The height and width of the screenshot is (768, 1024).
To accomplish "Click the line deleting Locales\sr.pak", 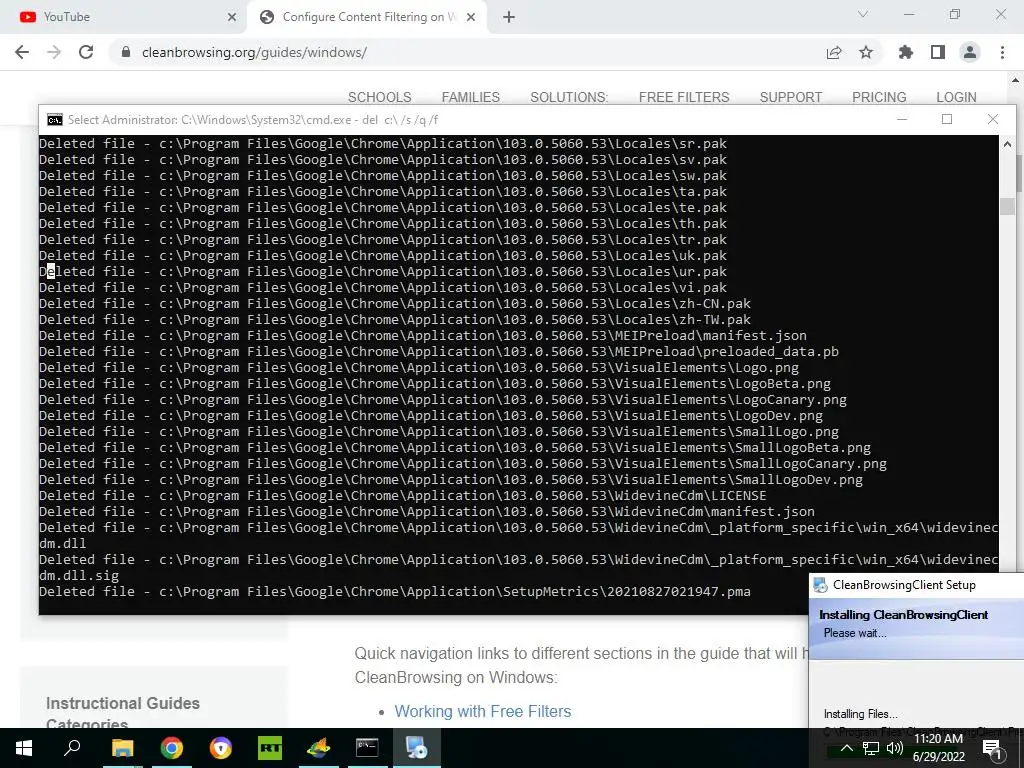I will click(383, 144).
